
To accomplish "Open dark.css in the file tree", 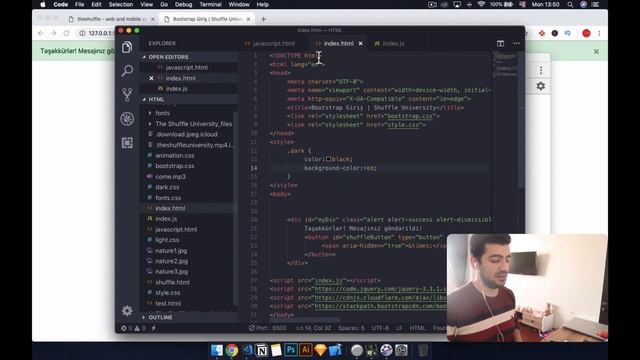I will point(167,187).
